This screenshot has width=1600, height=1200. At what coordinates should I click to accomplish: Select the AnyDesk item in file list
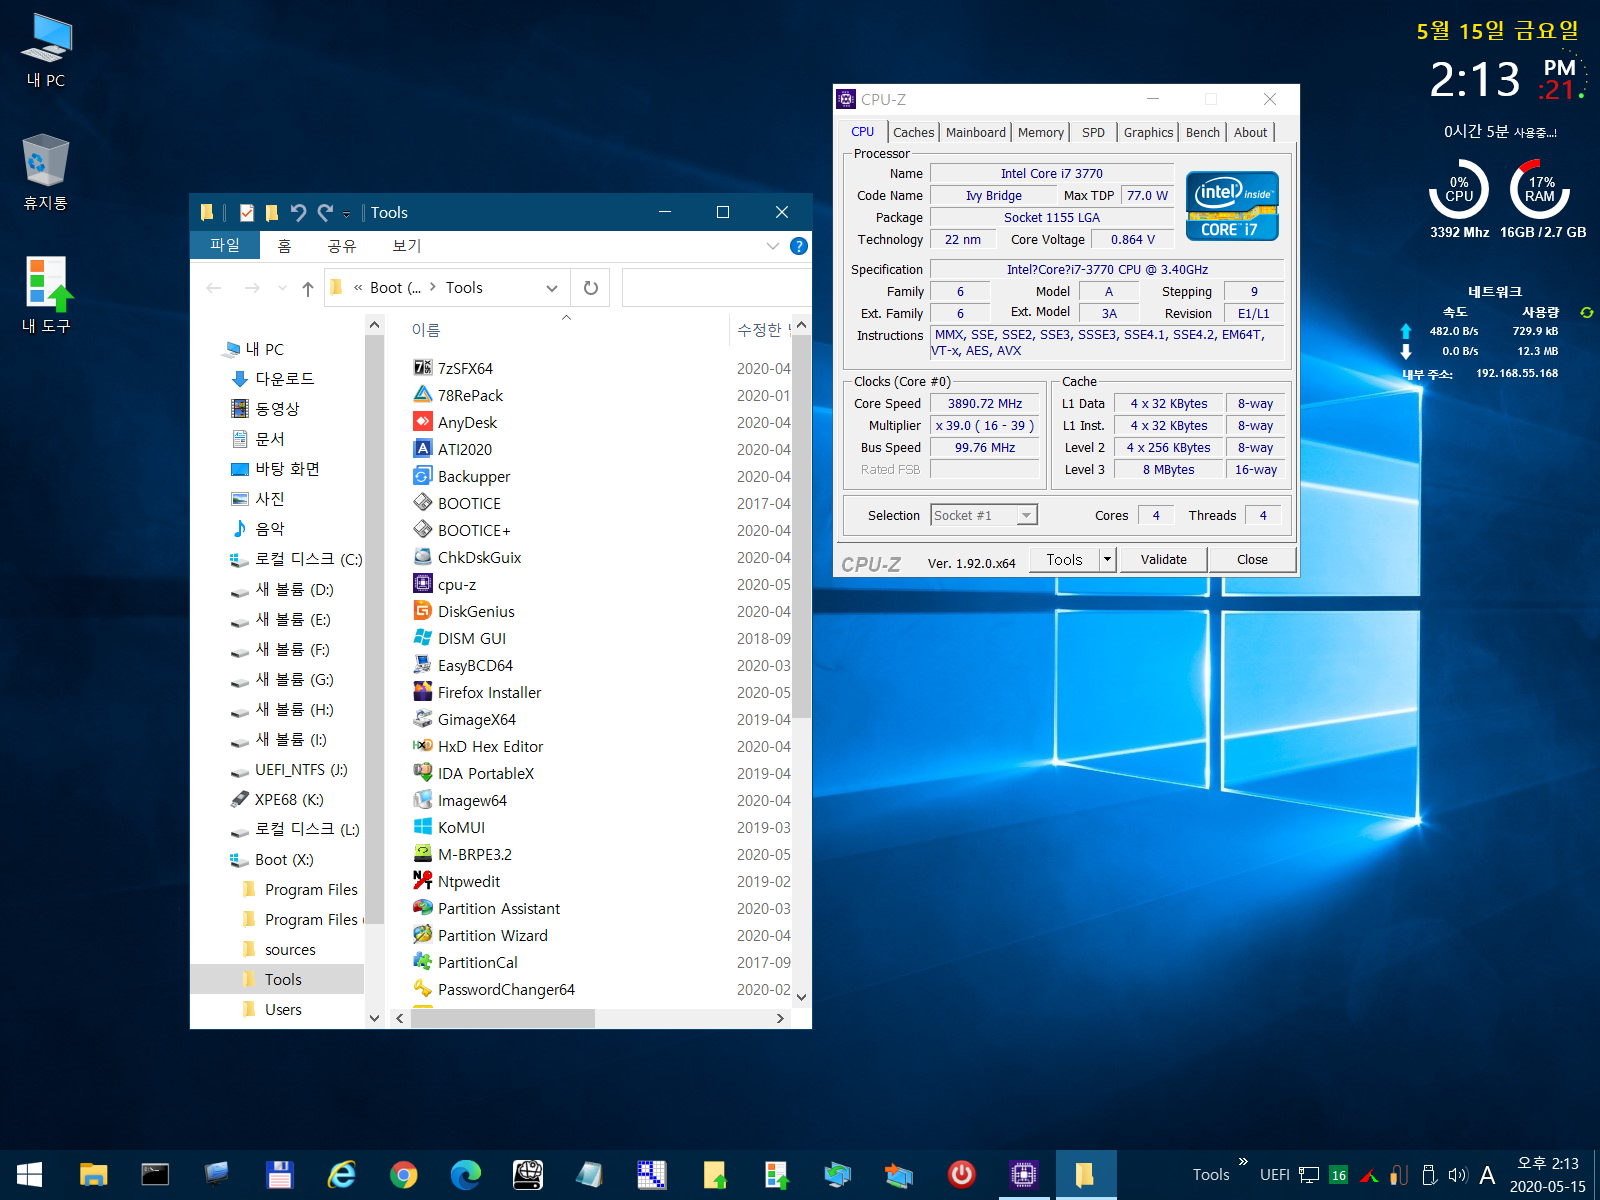point(467,423)
